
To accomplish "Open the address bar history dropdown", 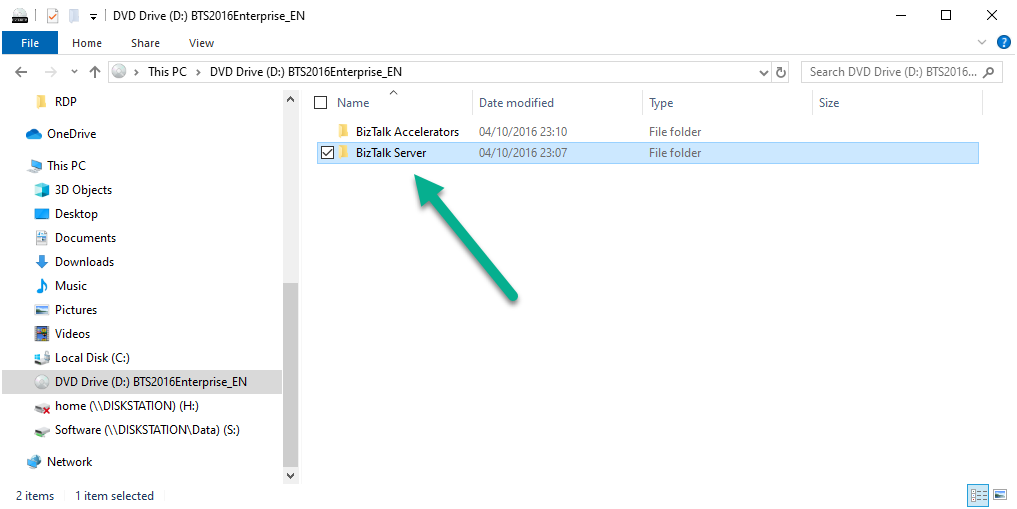I will 763,72.
